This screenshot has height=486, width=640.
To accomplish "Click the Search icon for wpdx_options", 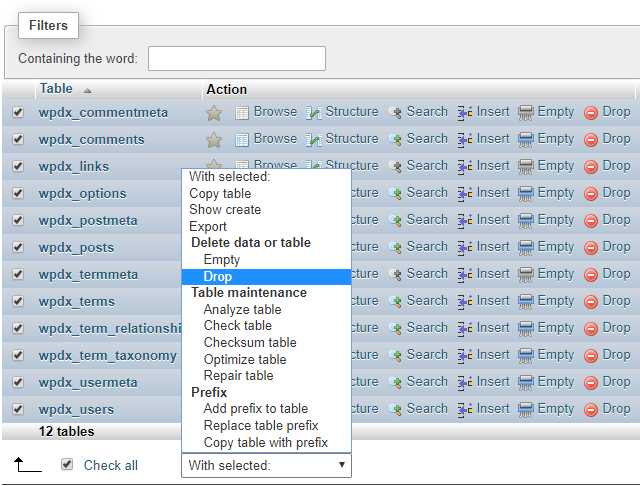I will pyautogui.click(x=395, y=194).
